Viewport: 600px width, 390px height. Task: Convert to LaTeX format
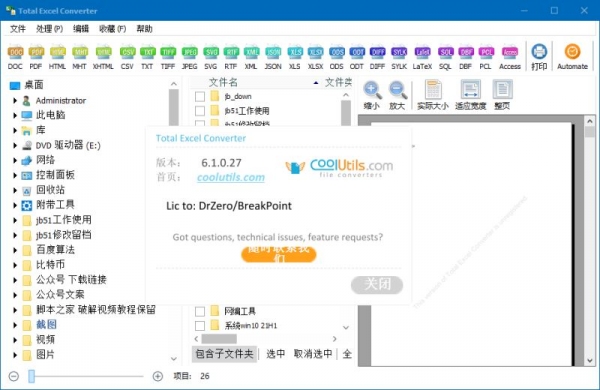click(422, 57)
